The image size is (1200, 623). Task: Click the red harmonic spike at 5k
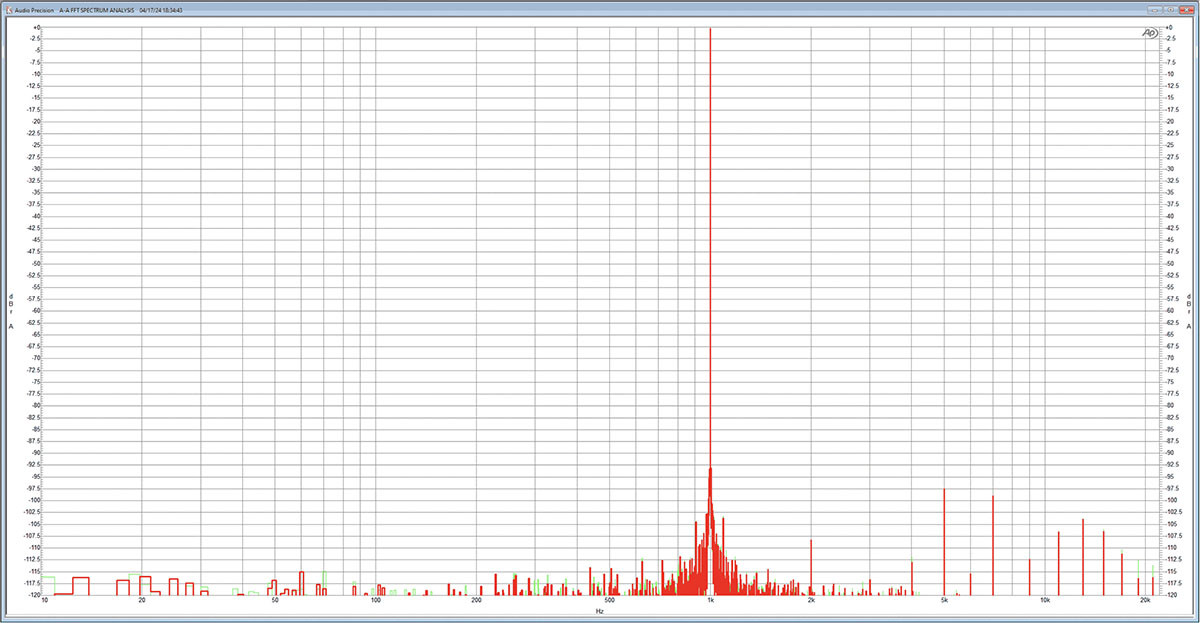pos(944,540)
